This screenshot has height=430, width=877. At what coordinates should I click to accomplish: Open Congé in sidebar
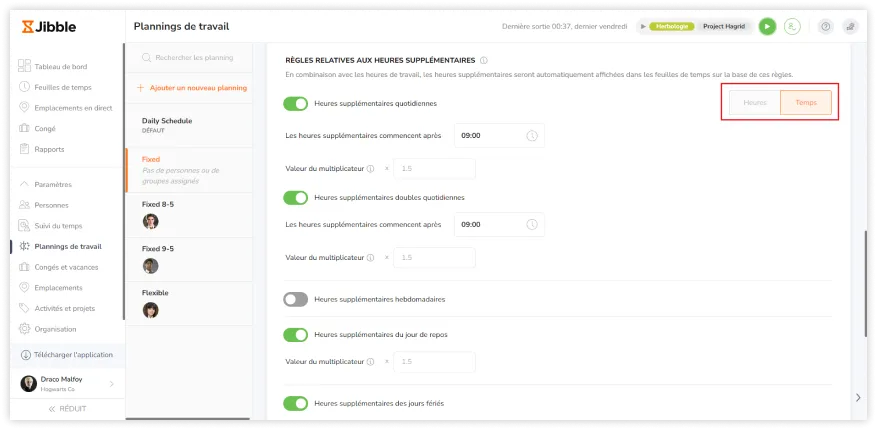pyautogui.click(x=45, y=129)
